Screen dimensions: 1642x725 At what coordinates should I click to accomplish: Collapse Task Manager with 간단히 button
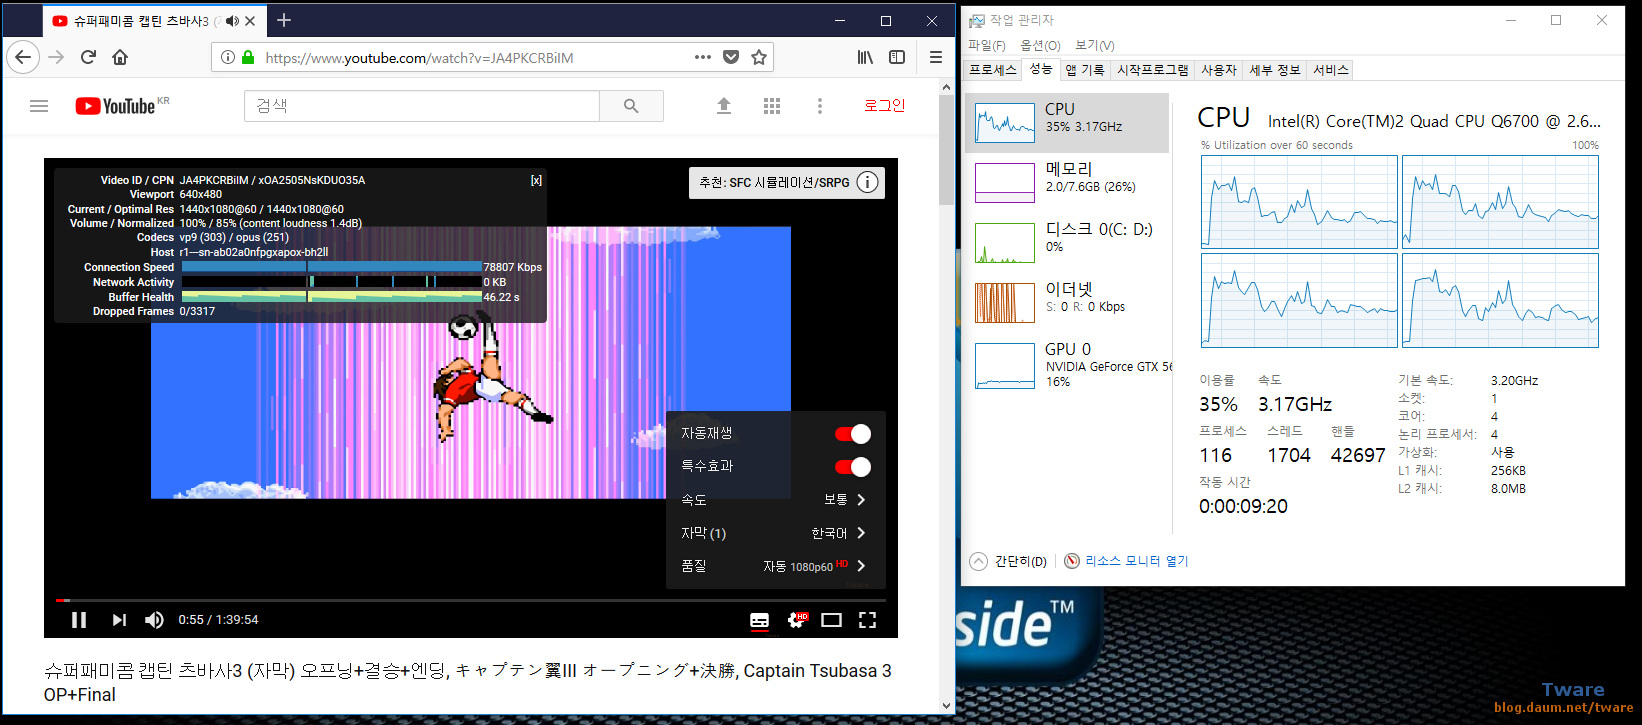point(1009,561)
